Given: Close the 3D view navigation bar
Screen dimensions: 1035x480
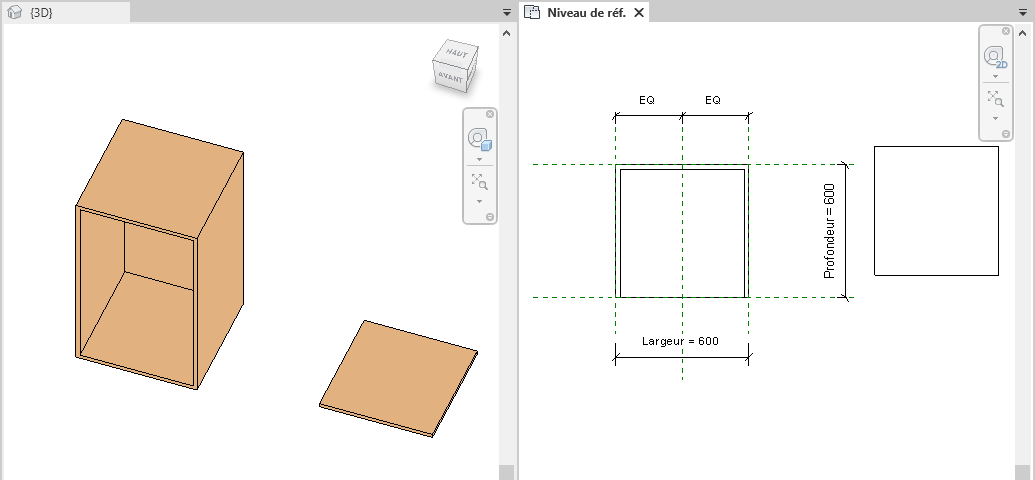Looking at the screenshot, I should pos(490,114).
